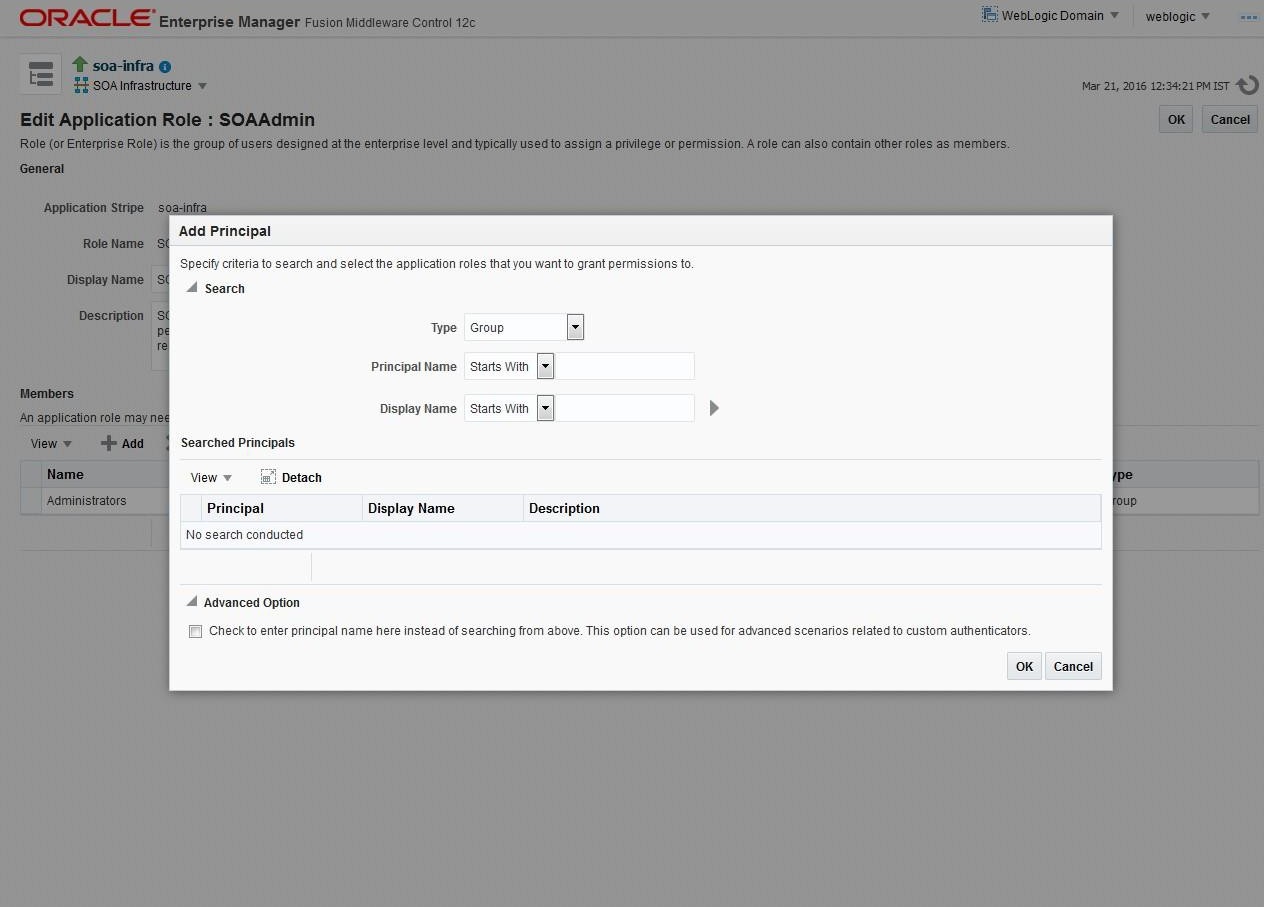Open Principal Name Starts With dropdown
1264x907 pixels.
545,366
